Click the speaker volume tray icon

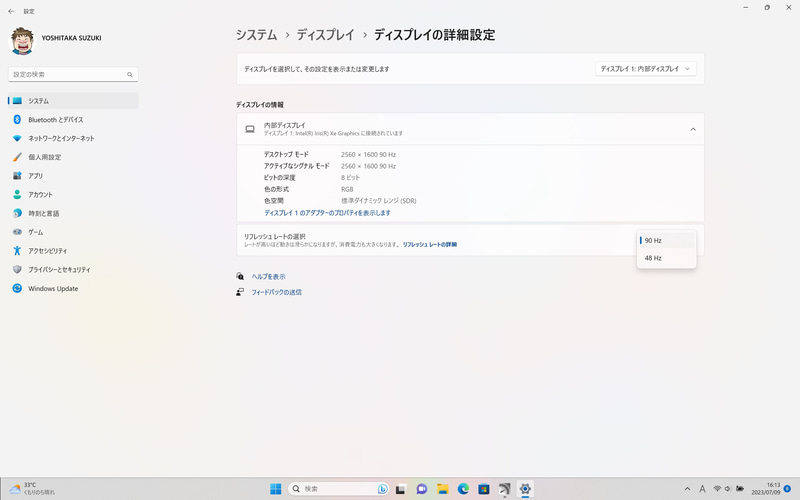pos(728,489)
